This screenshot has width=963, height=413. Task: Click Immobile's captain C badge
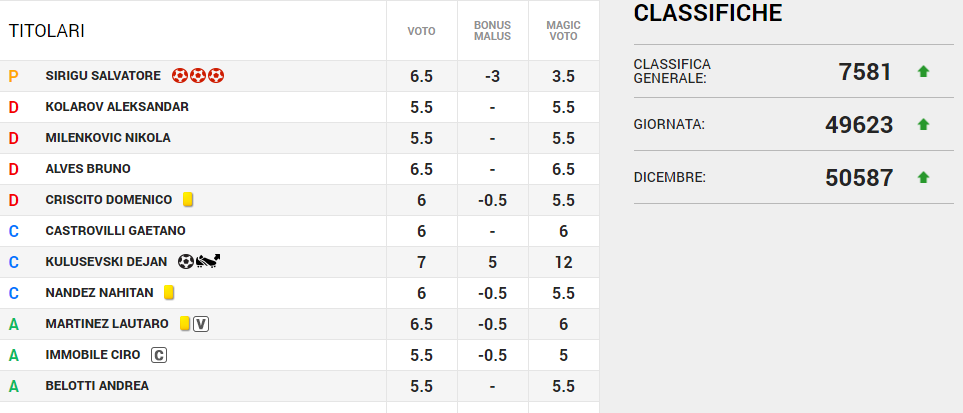158,355
